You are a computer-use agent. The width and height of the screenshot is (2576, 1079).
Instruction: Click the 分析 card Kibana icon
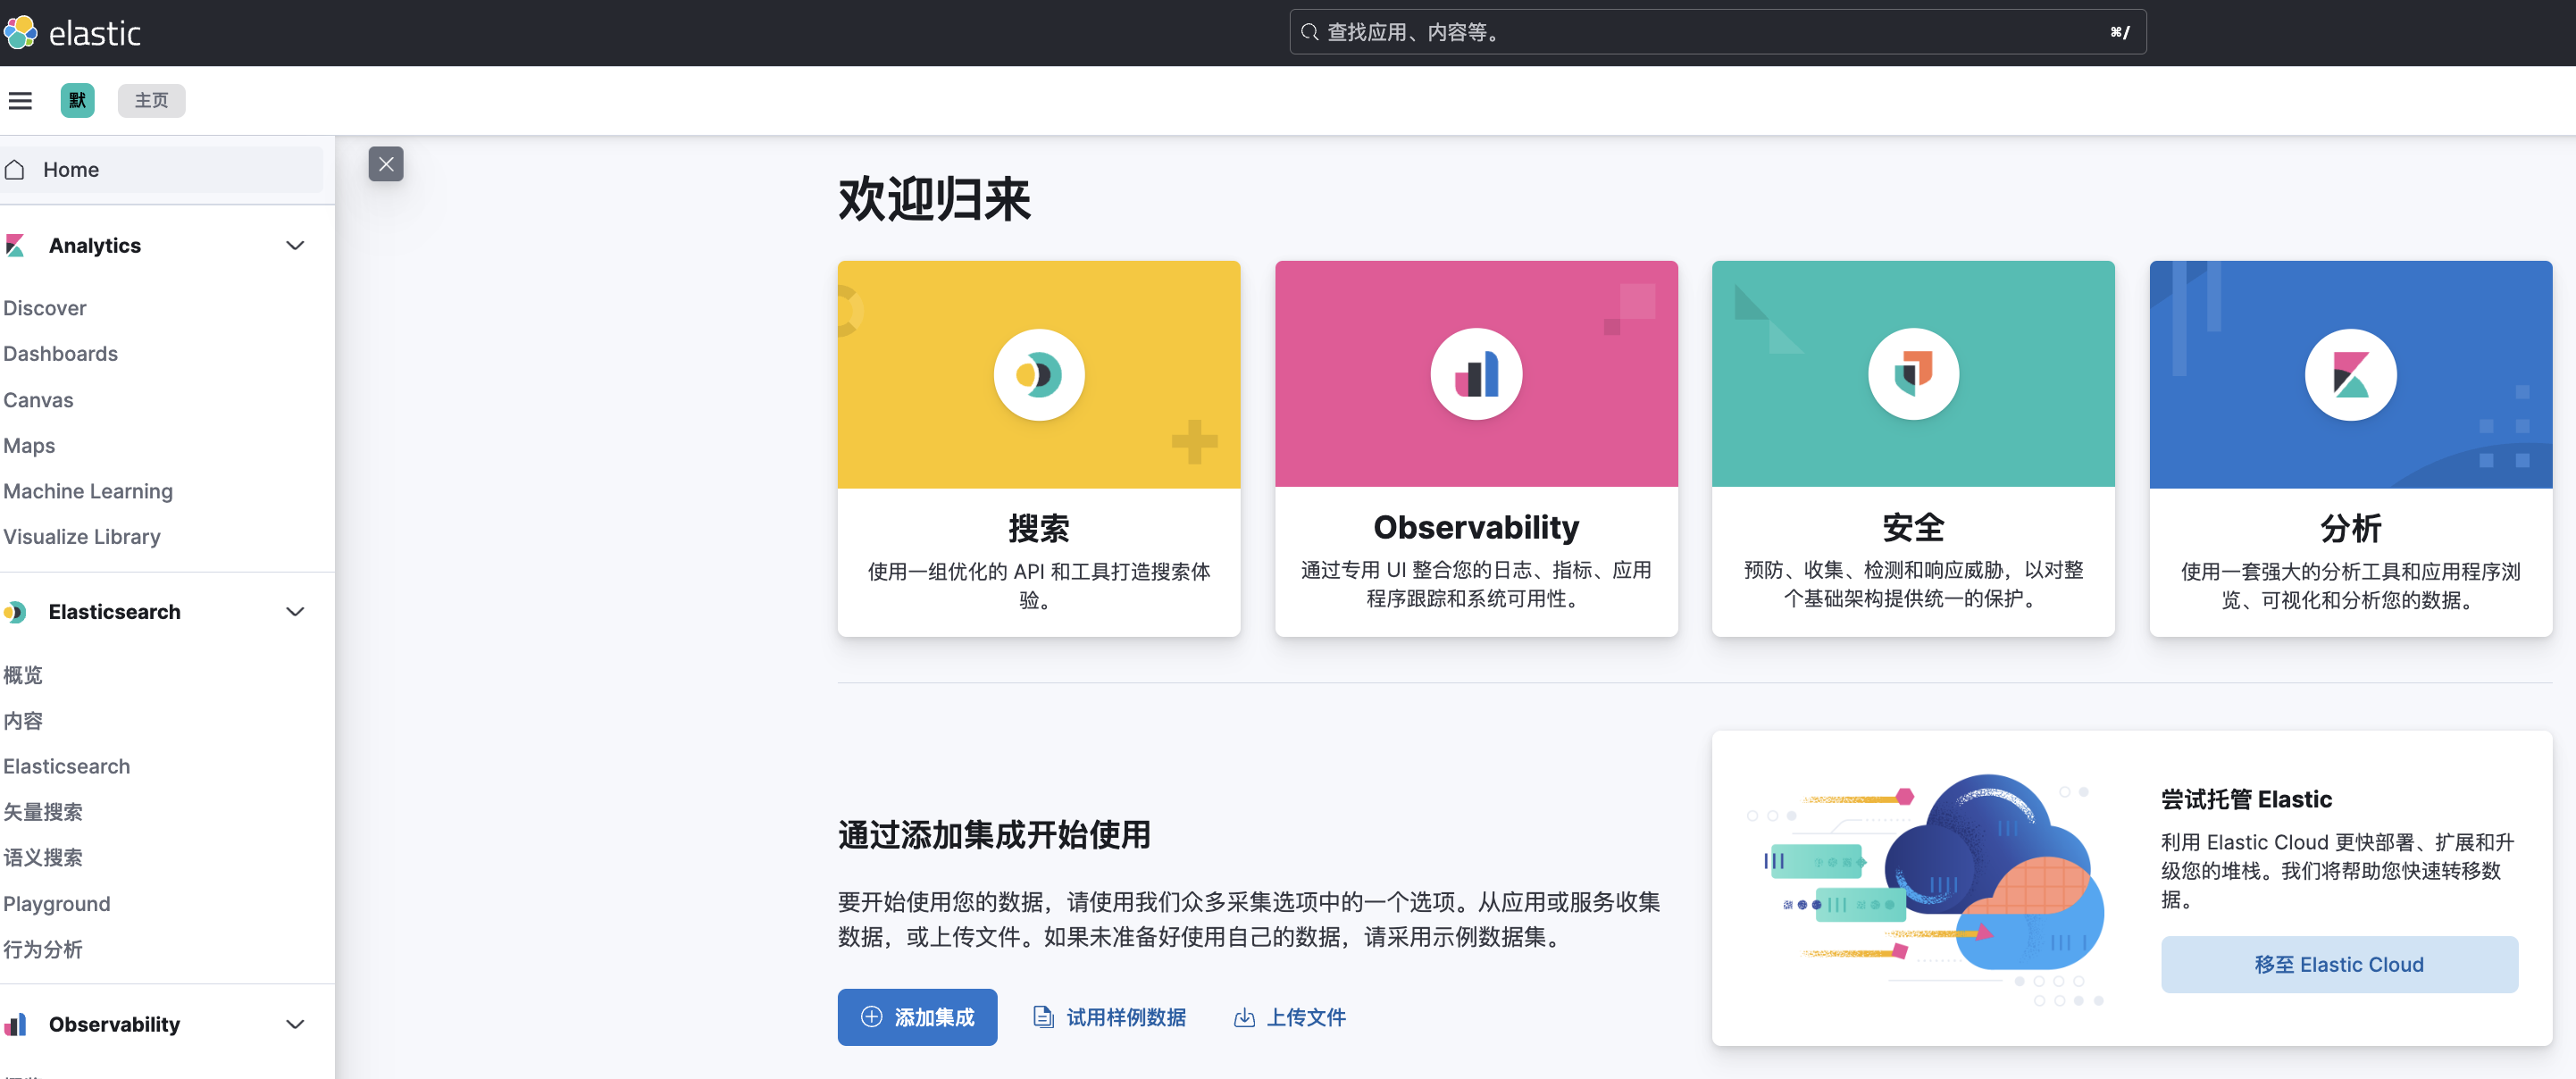(2351, 374)
